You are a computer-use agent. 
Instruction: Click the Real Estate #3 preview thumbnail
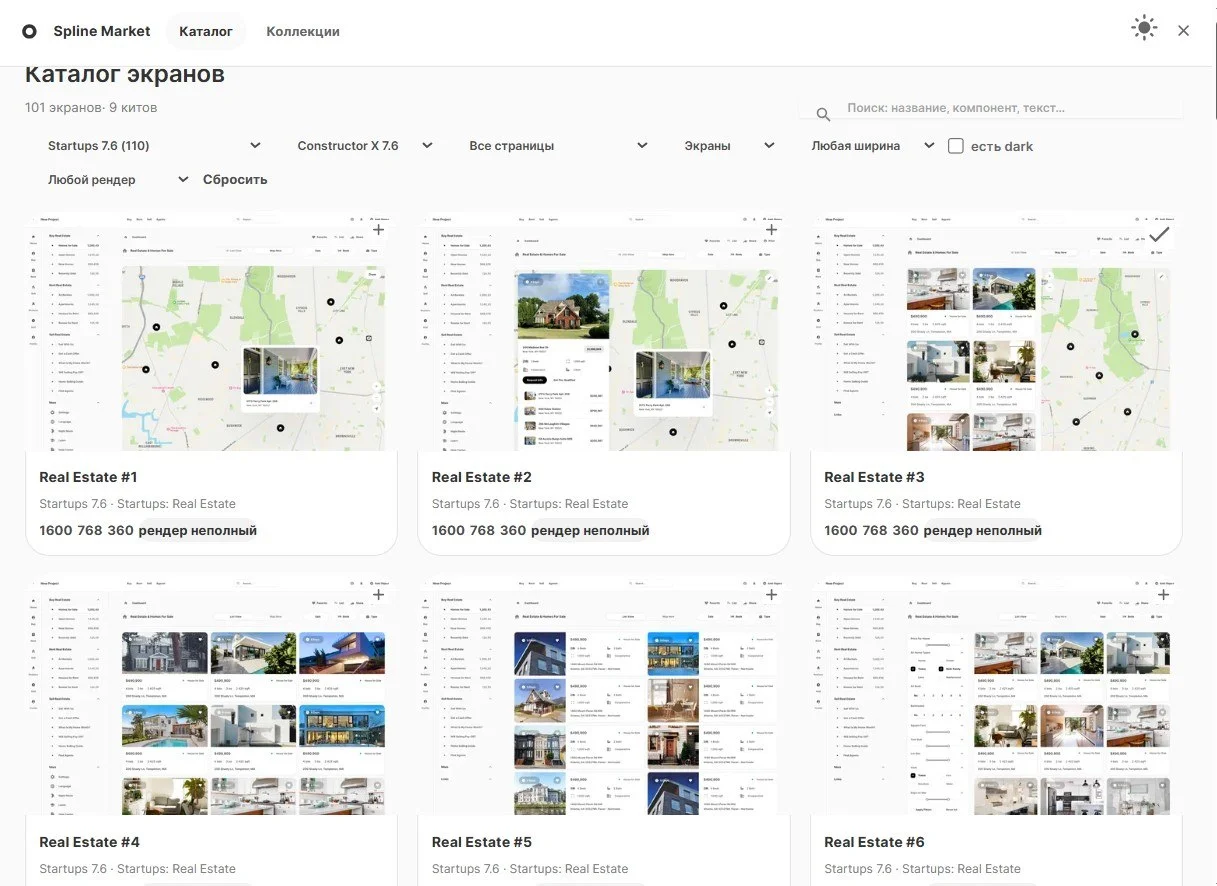point(996,331)
